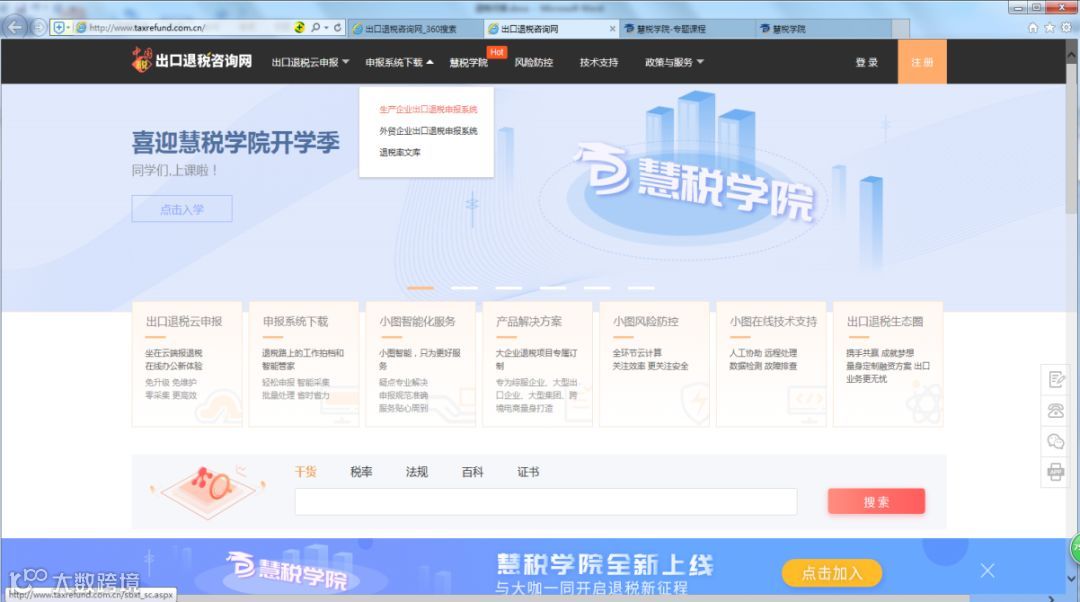Click the 点击加入 button in bottom banner
The width and height of the screenshot is (1080, 602).
pos(832,573)
